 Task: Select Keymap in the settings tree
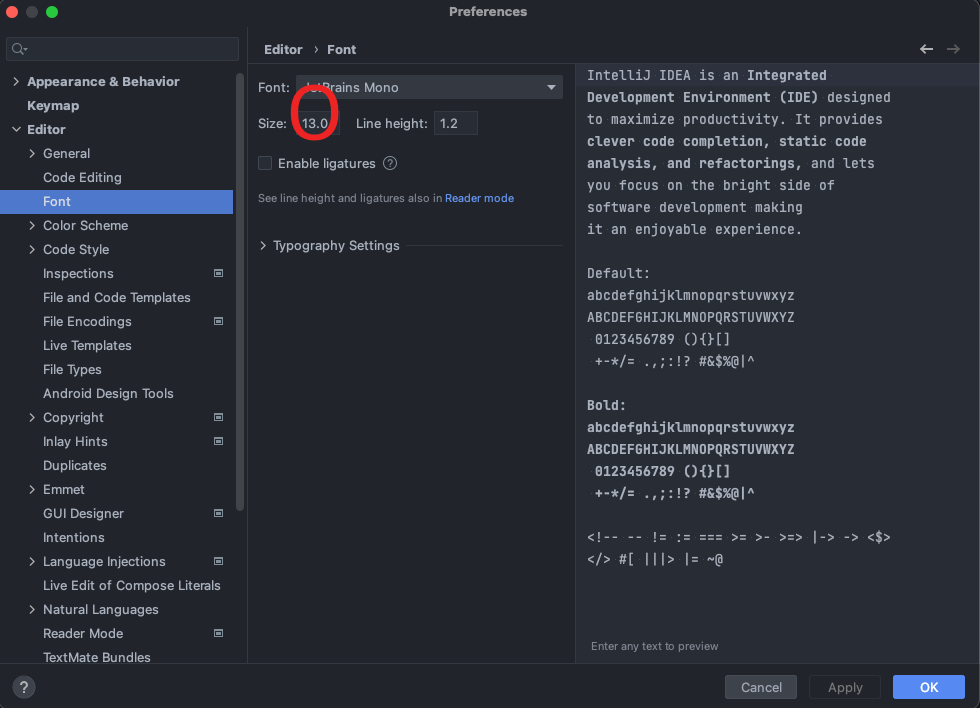click(53, 106)
